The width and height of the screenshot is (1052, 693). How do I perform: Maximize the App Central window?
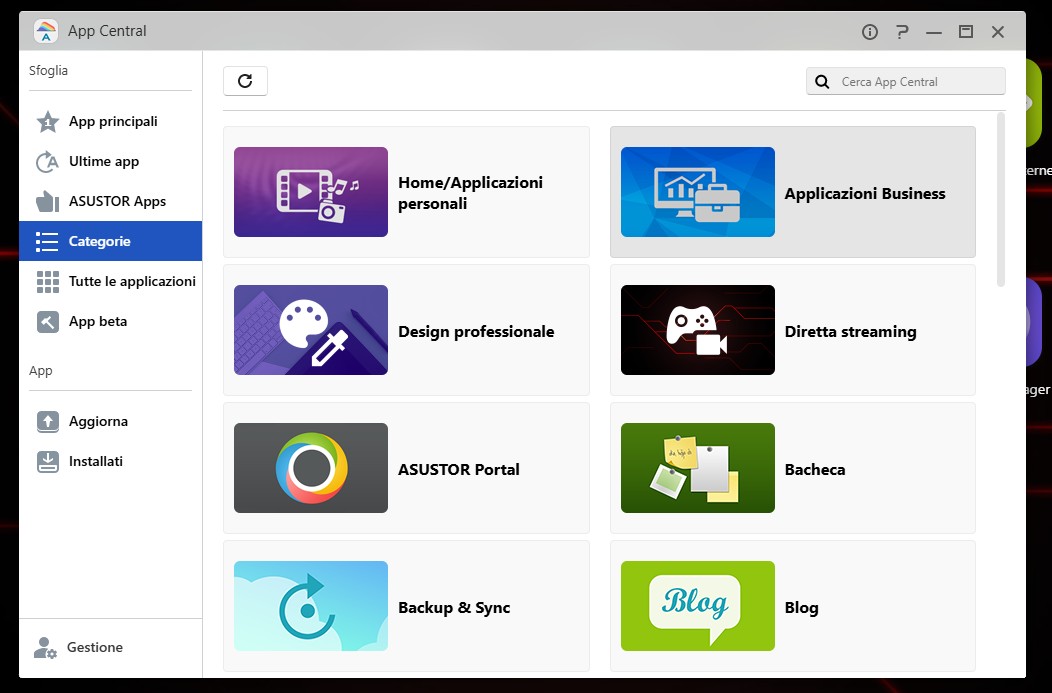[x=965, y=32]
